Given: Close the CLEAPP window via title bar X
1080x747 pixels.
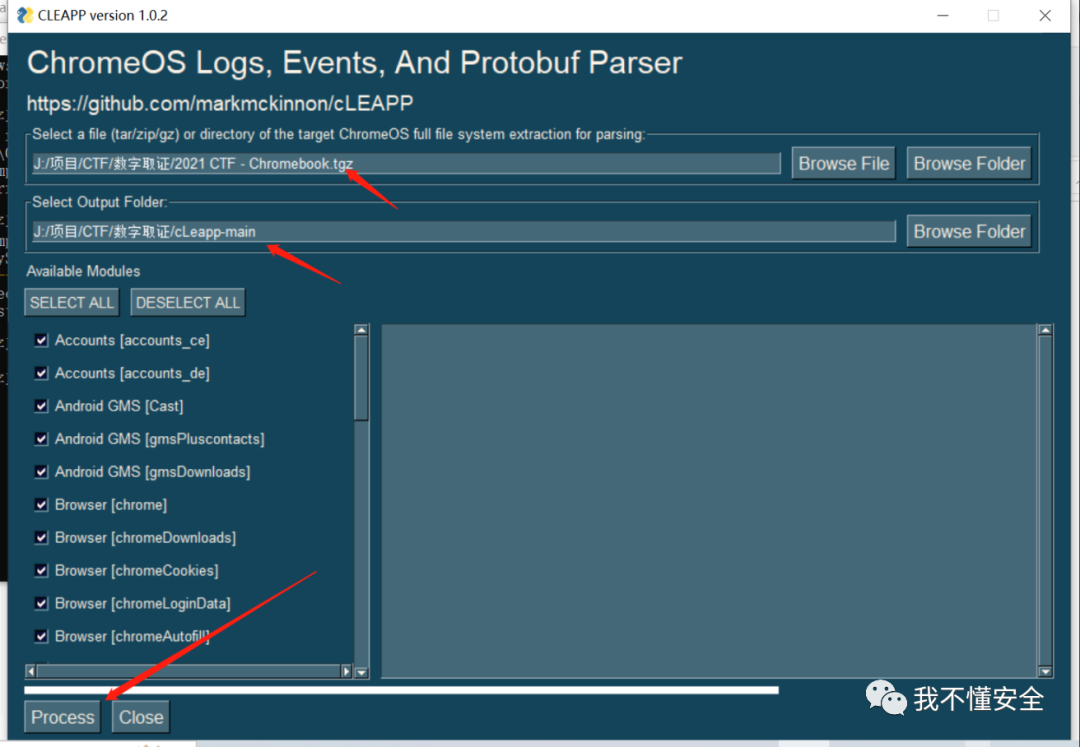Looking at the screenshot, I should (1045, 15).
